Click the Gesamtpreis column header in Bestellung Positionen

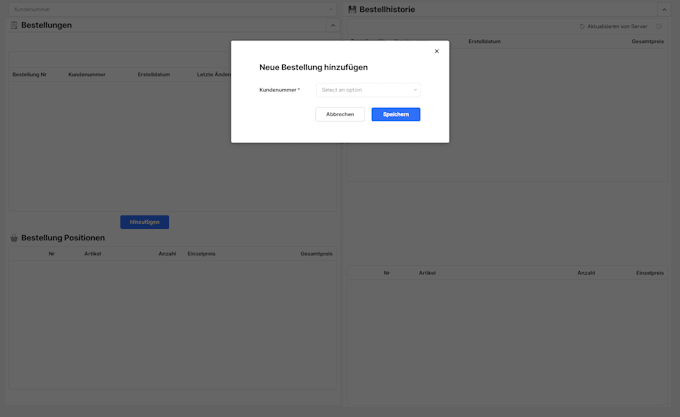click(x=316, y=254)
